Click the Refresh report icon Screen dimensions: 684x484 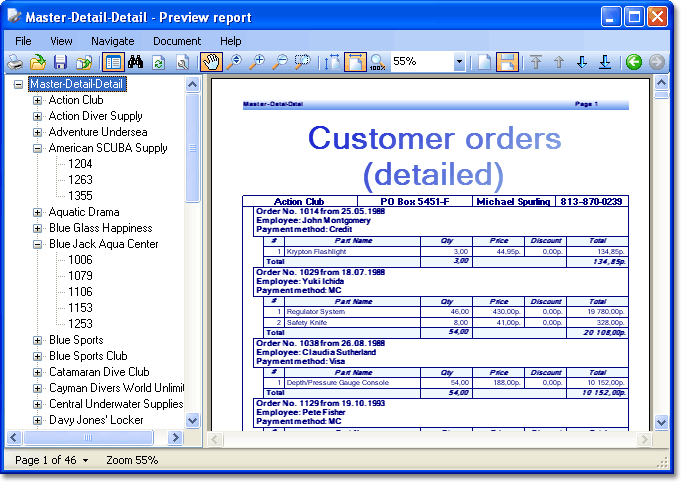pyautogui.click(x=158, y=62)
